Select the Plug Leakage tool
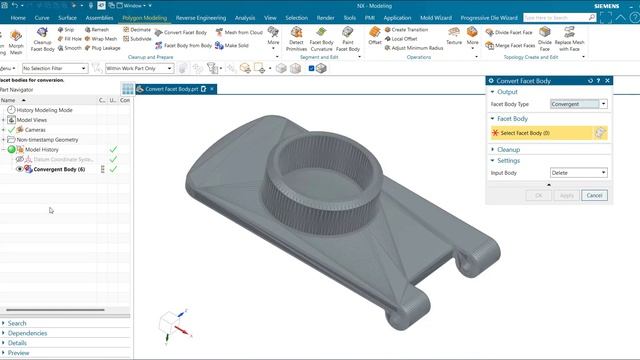This screenshot has width=640, height=360. [x=102, y=48]
